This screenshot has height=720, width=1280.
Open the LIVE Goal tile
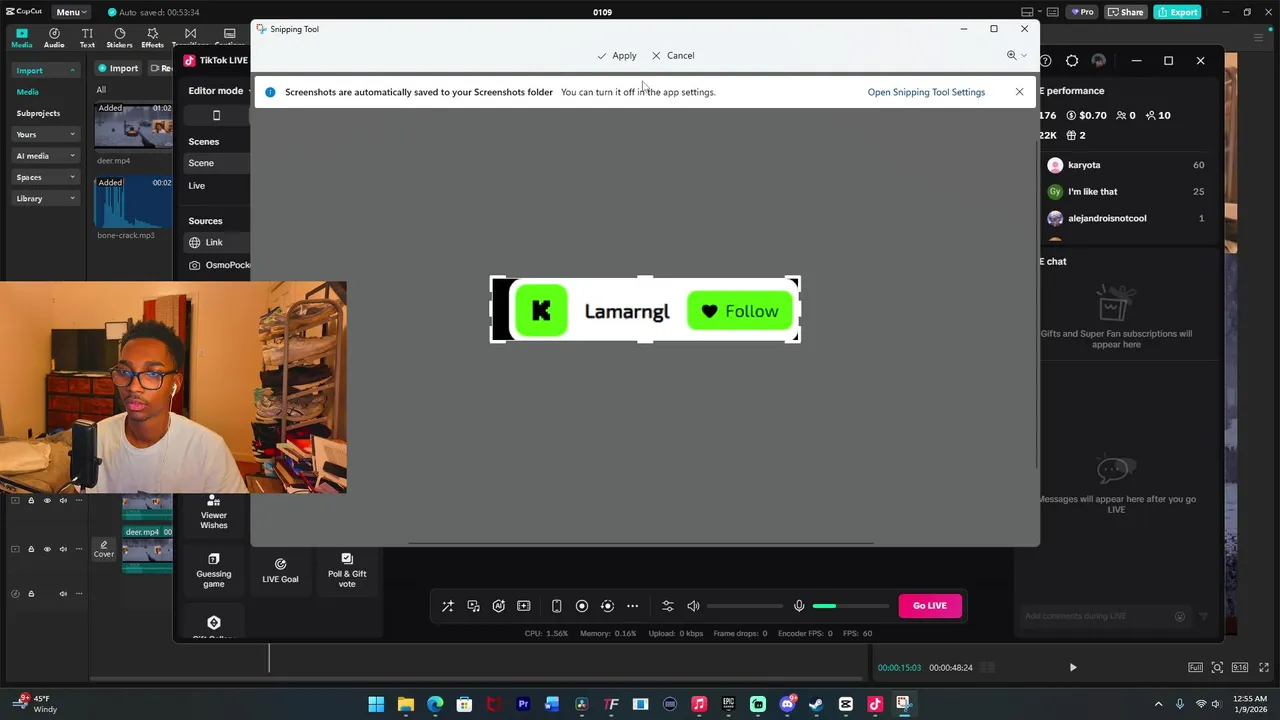pyautogui.click(x=280, y=570)
